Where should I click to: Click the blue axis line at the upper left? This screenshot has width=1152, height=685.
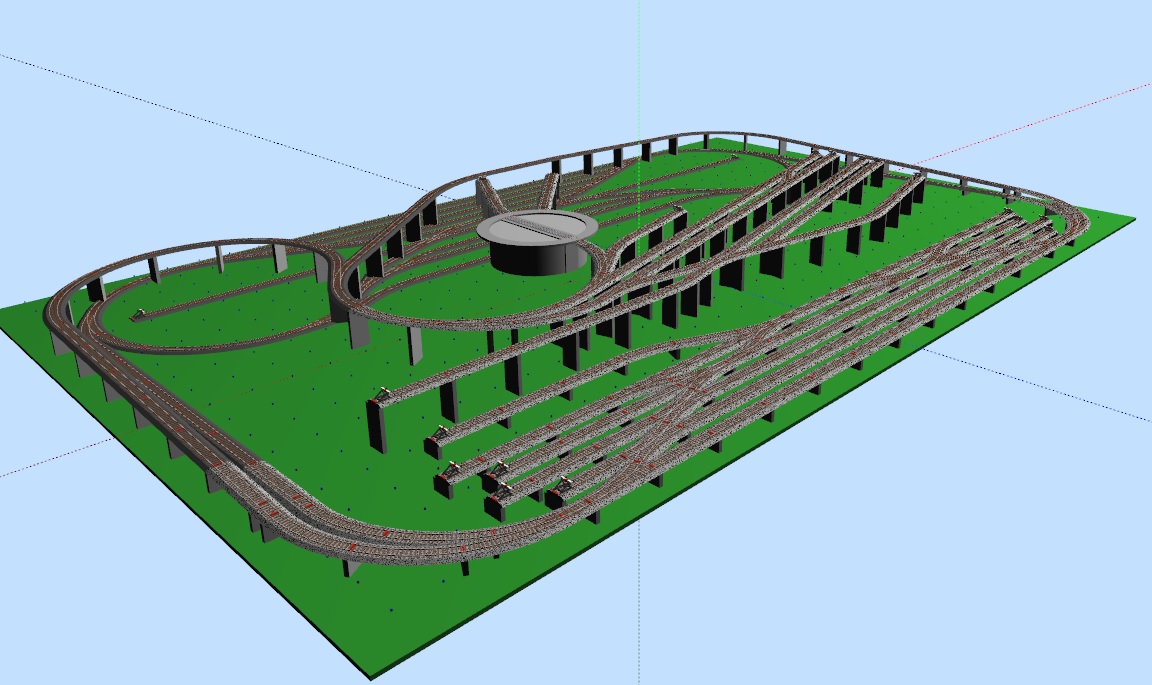200,122
